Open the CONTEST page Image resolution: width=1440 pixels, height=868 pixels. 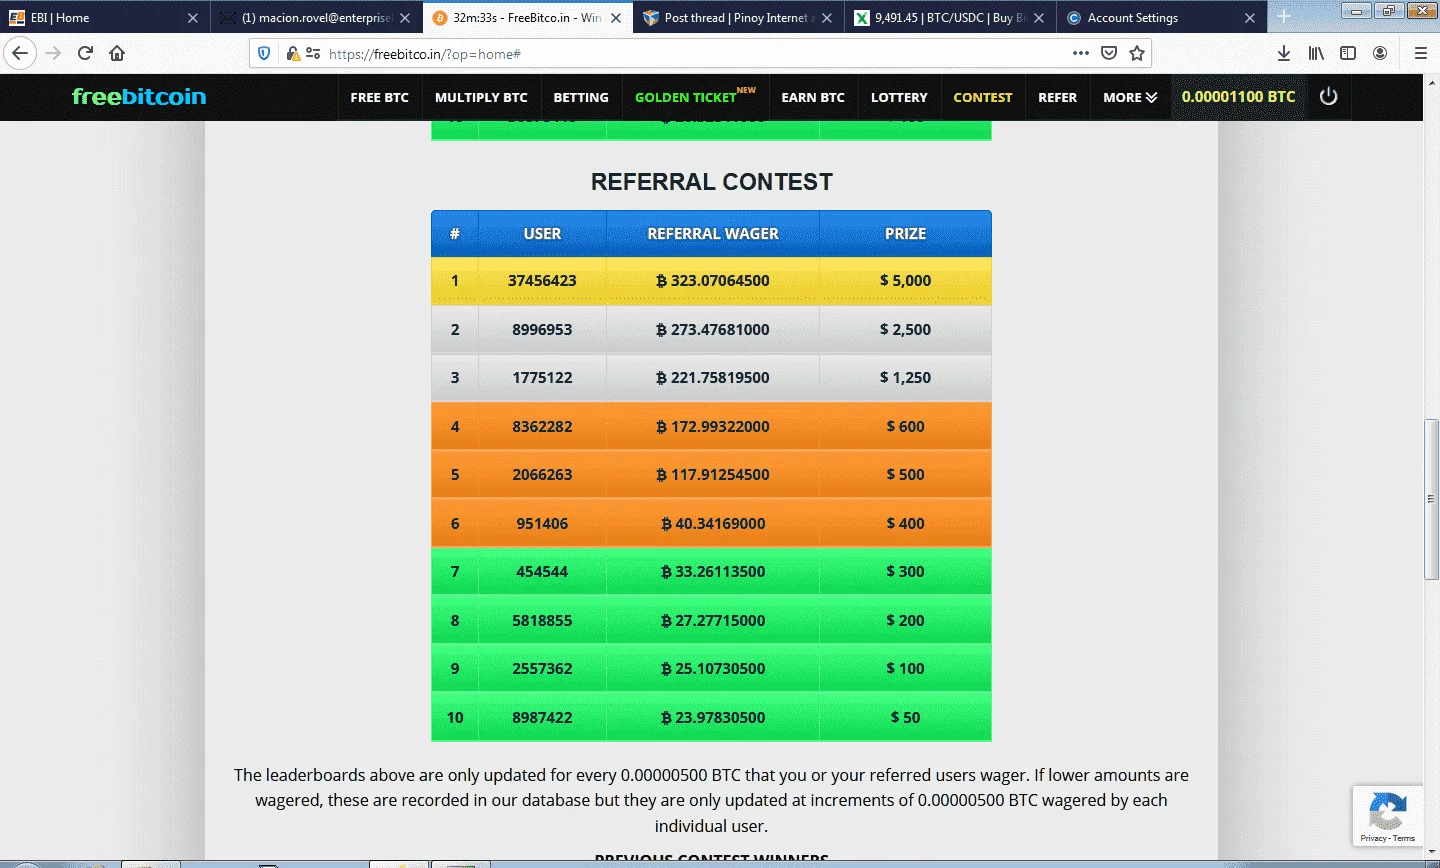coord(983,97)
